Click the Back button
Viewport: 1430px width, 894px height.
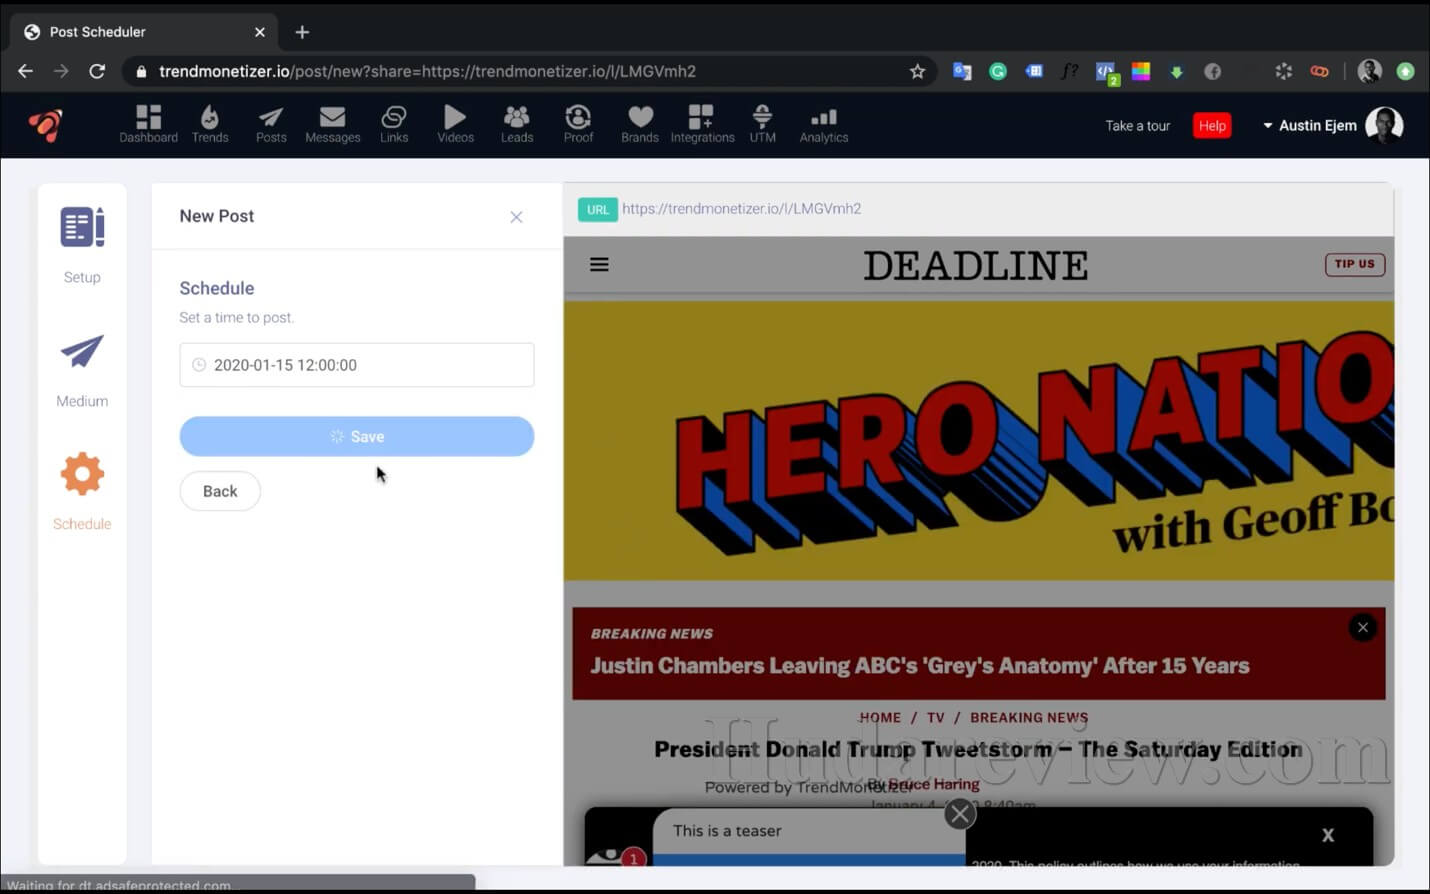220,491
